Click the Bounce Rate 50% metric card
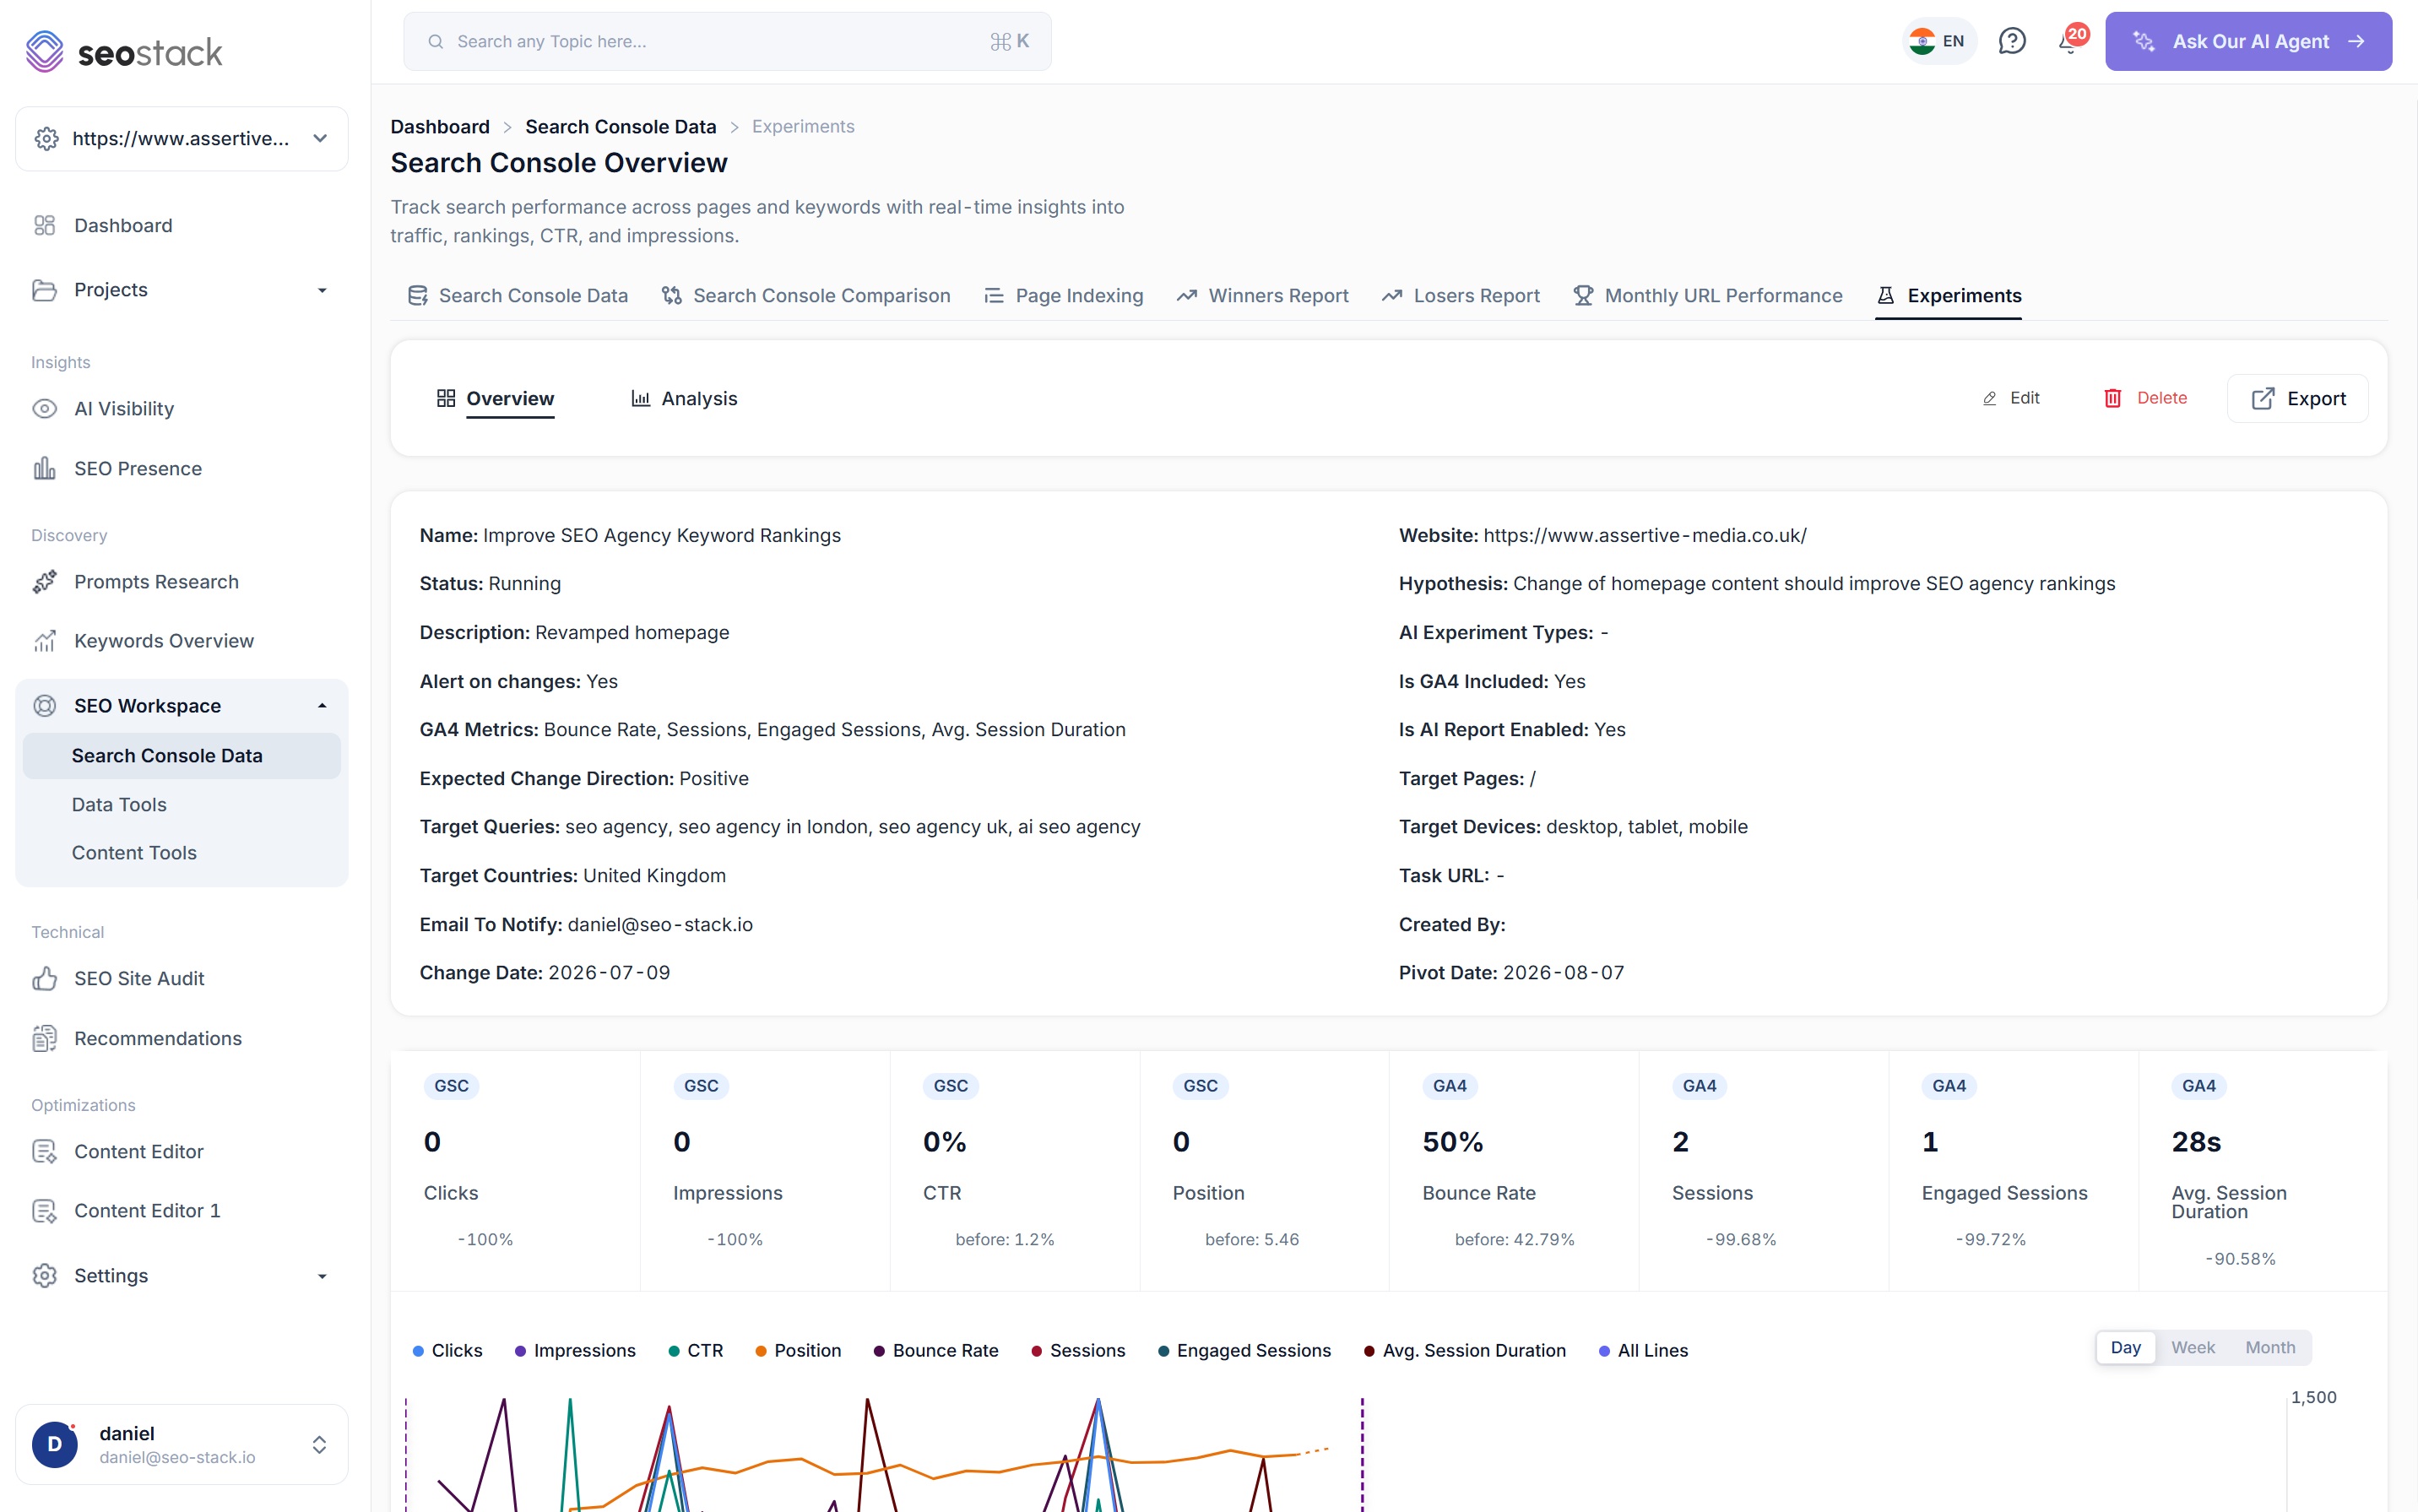Viewport: 2418px width, 1512px height. (1514, 1170)
